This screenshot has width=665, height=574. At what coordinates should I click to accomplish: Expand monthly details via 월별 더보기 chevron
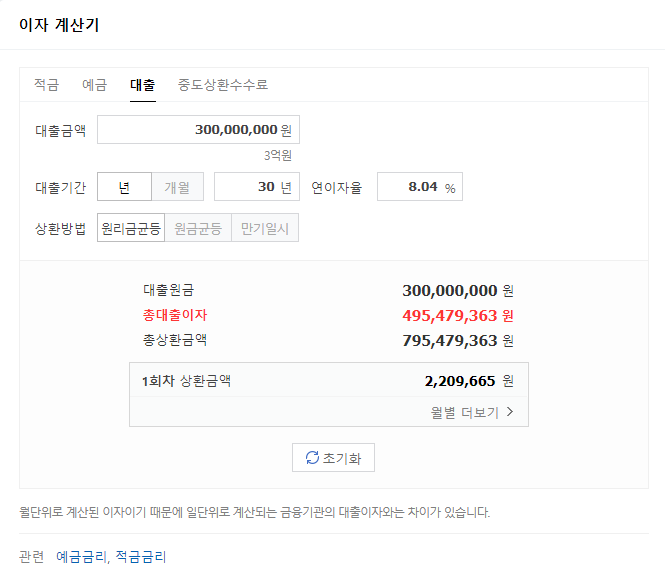(x=510, y=411)
